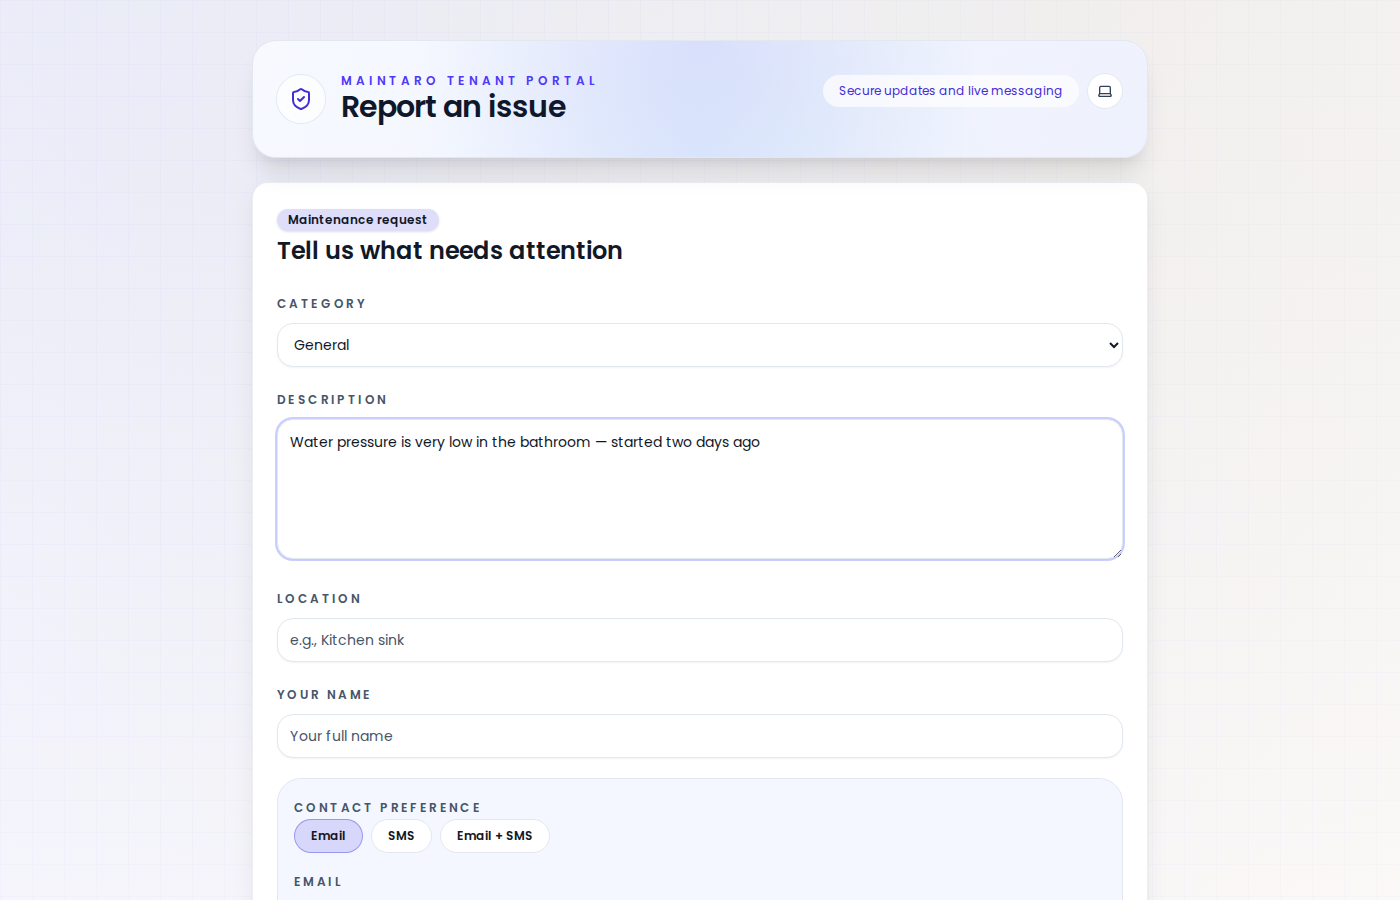The width and height of the screenshot is (1400, 900).
Task: Focus the Your full name input
Action: coord(700,736)
